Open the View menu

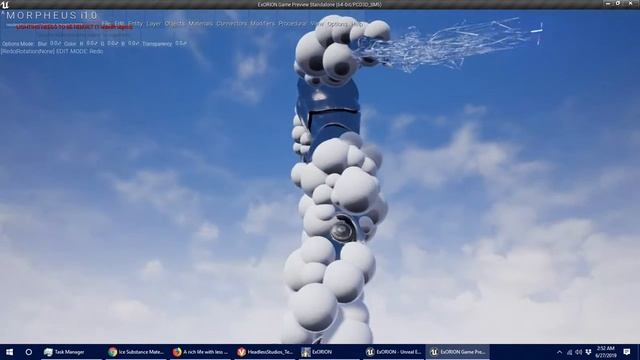click(x=317, y=24)
